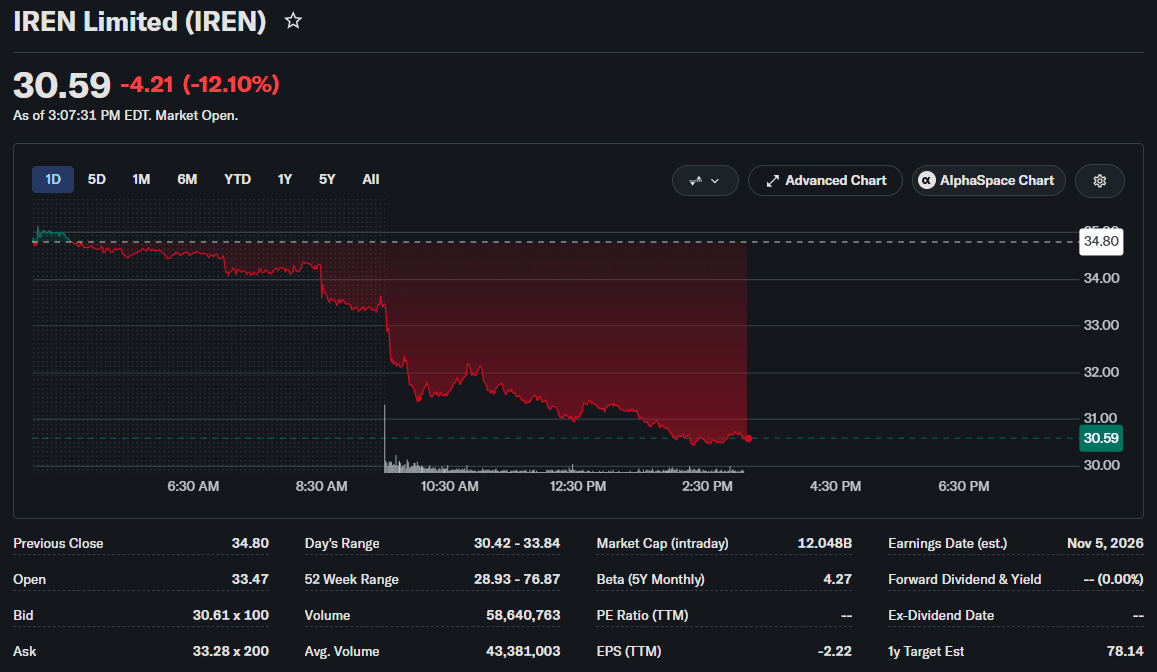The height and width of the screenshot is (672, 1157).
Task: Click Day's Range 30.42 - 33.84
Action: (517, 543)
